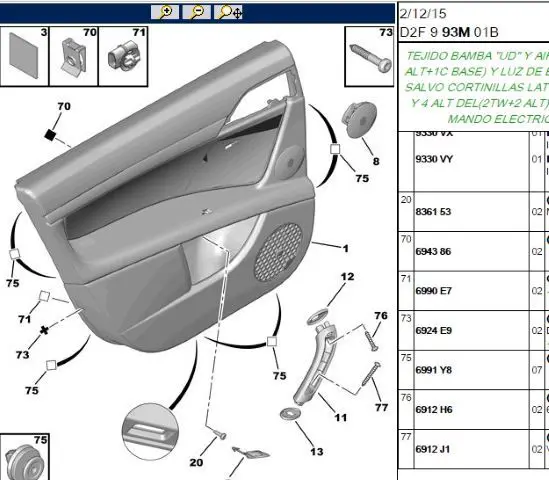
Task: Click callout number 71 on left side
Action: [x=25, y=319]
